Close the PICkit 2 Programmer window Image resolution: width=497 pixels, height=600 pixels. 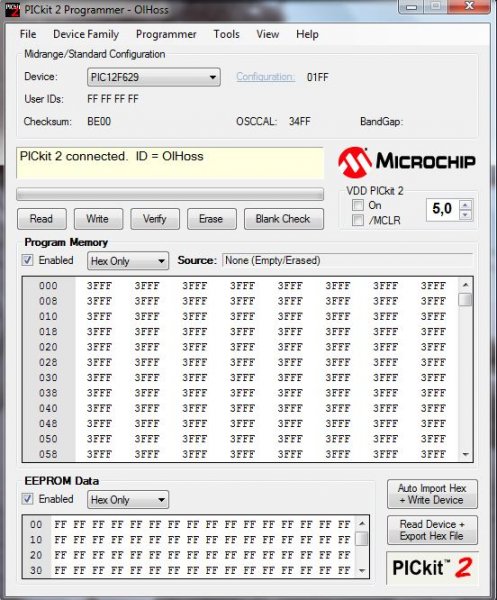pos(469,6)
